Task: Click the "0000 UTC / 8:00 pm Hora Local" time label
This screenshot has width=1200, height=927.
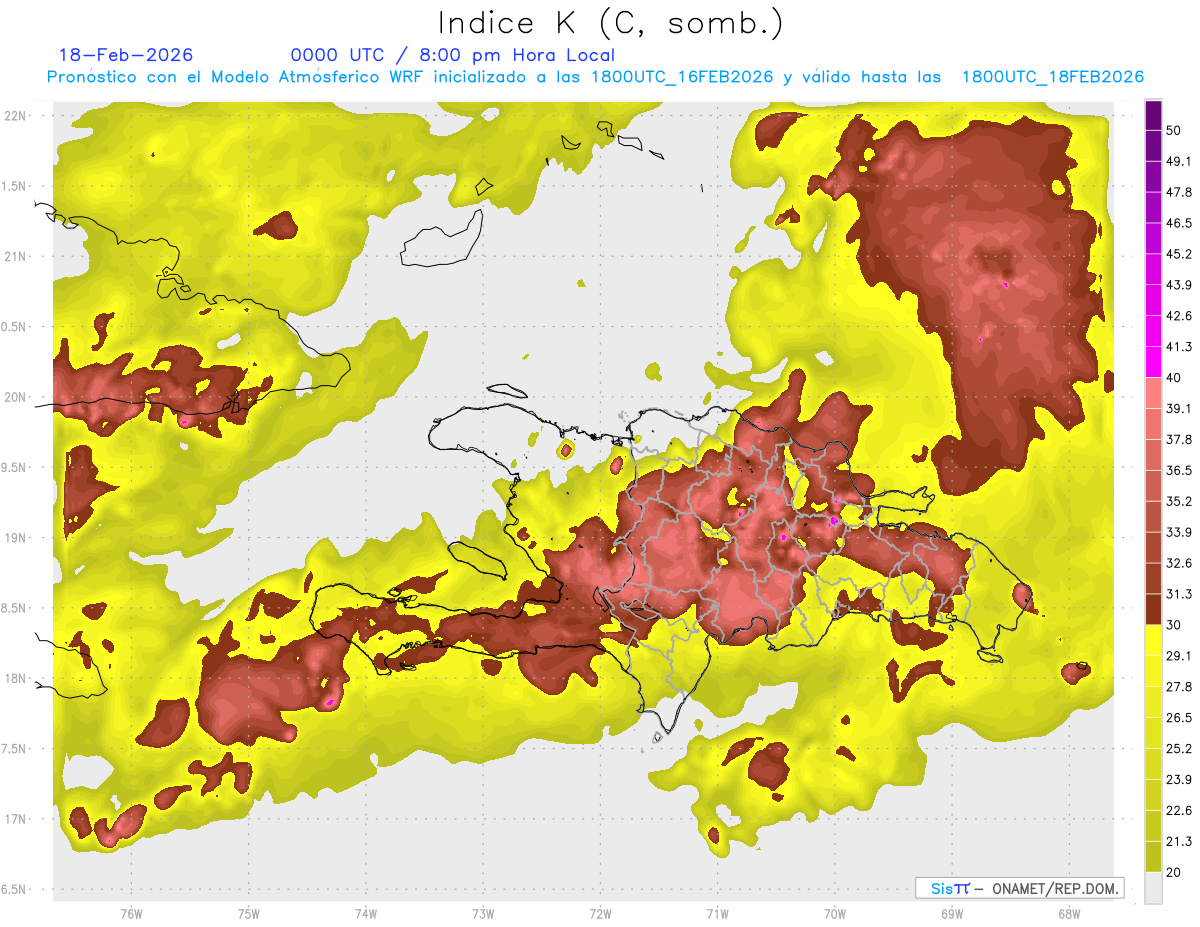Action: tap(453, 55)
